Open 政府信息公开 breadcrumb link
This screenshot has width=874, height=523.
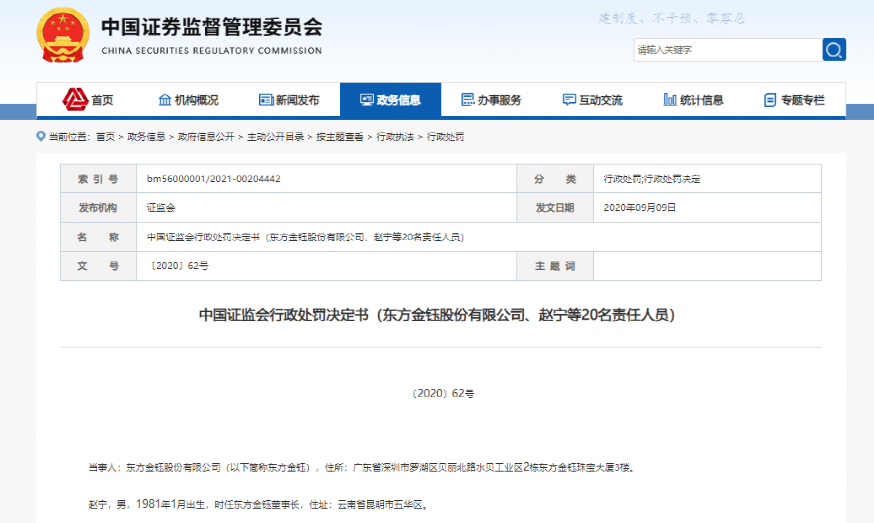(206, 137)
